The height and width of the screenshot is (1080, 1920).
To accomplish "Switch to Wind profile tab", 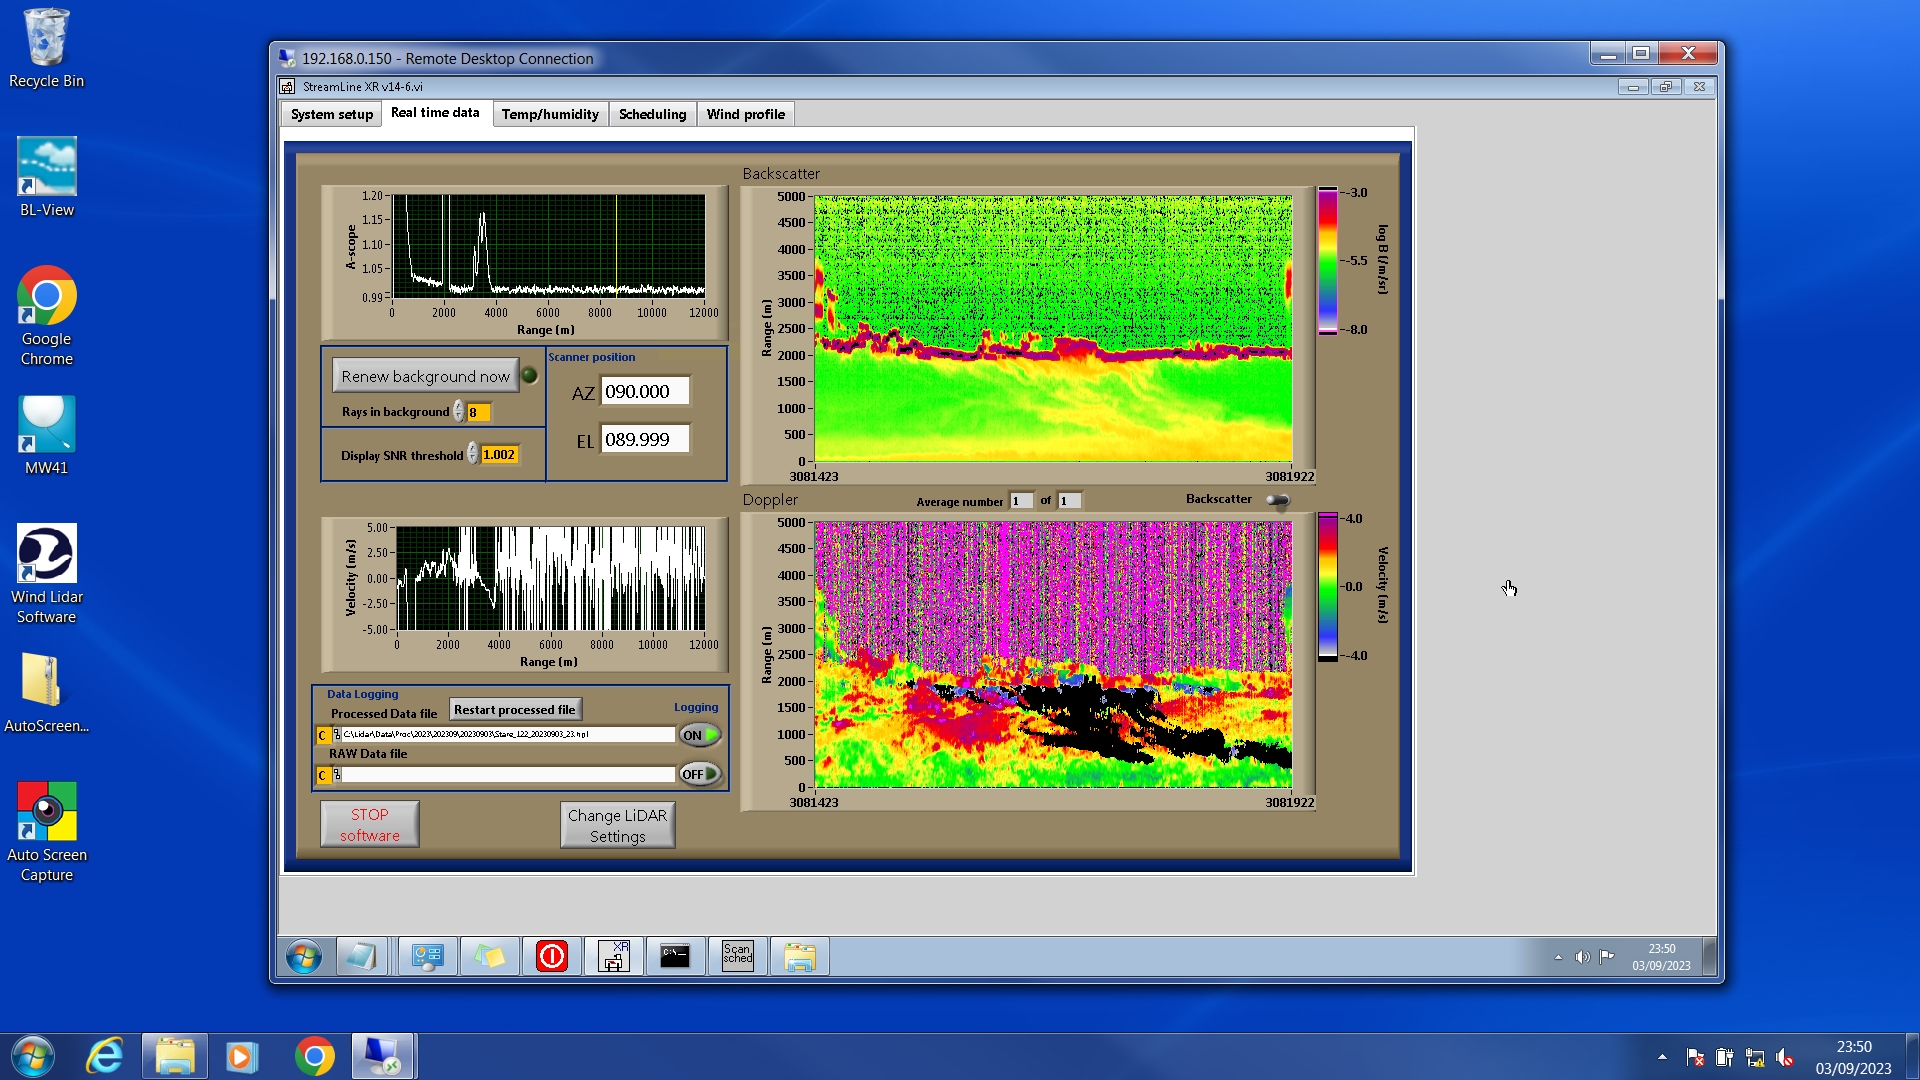I will pos(745,114).
